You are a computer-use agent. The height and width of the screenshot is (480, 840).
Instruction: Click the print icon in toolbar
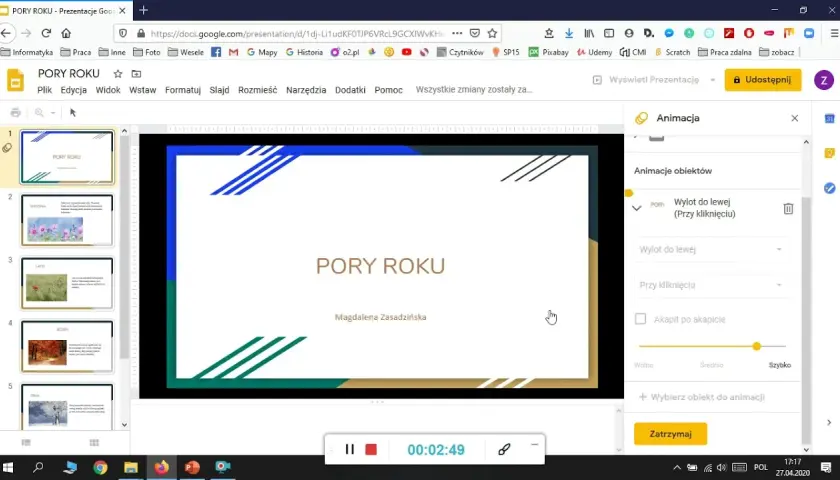pyautogui.click(x=16, y=112)
